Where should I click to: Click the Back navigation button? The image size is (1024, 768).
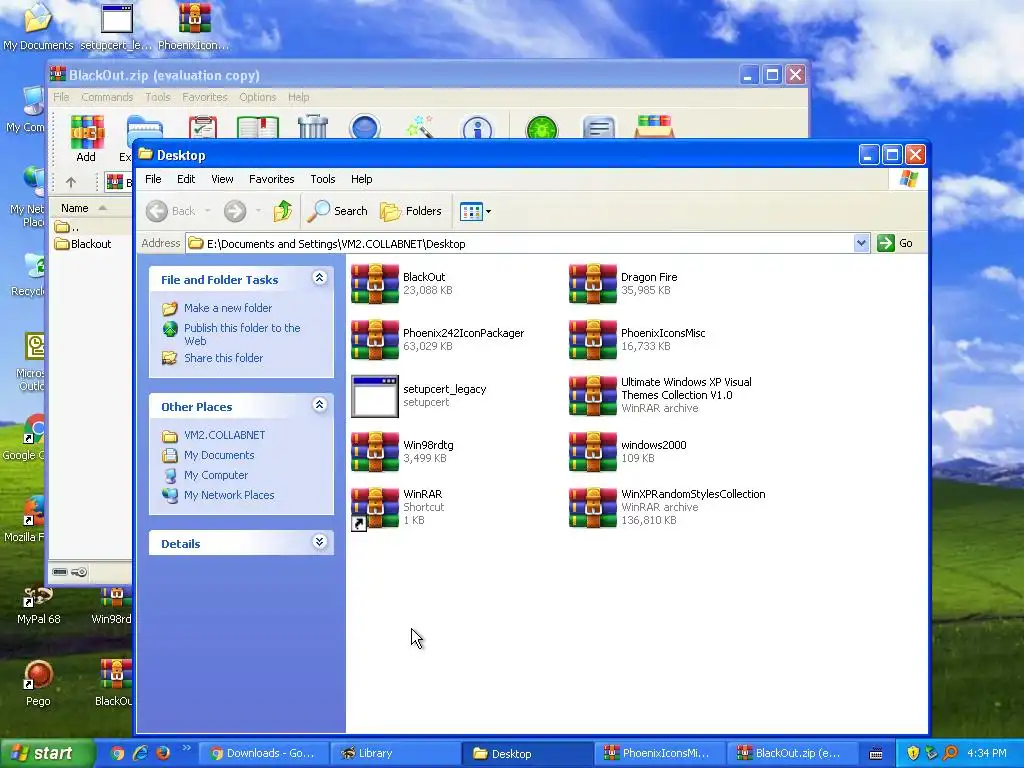point(171,211)
